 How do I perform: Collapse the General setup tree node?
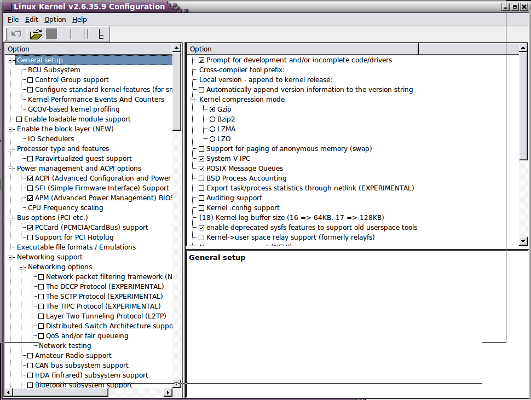tap(11, 60)
